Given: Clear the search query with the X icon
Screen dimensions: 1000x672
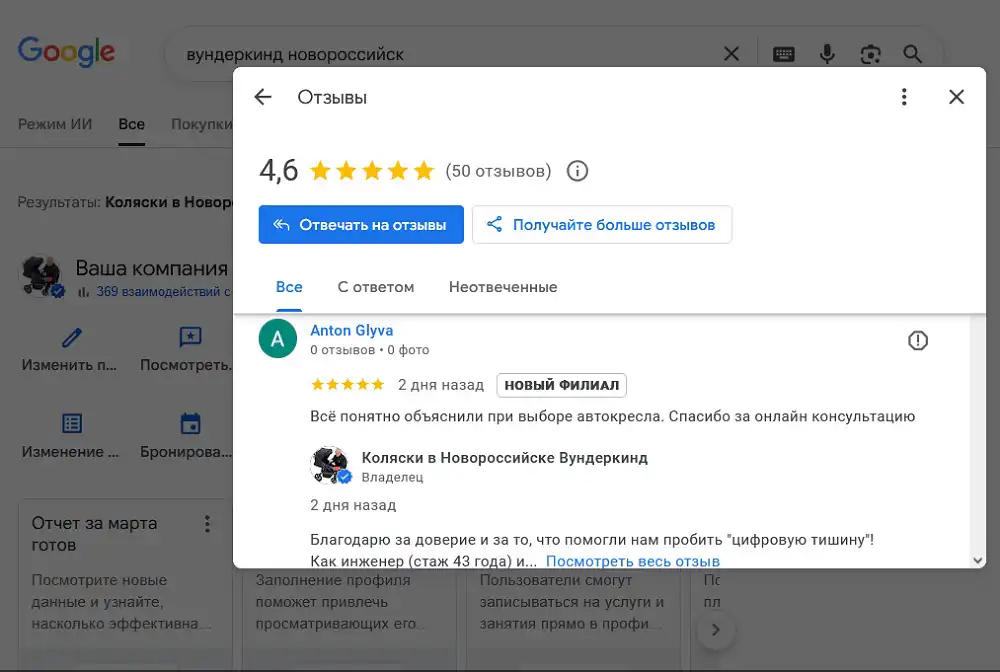Looking at the screenshot, I should pos(731,54).
